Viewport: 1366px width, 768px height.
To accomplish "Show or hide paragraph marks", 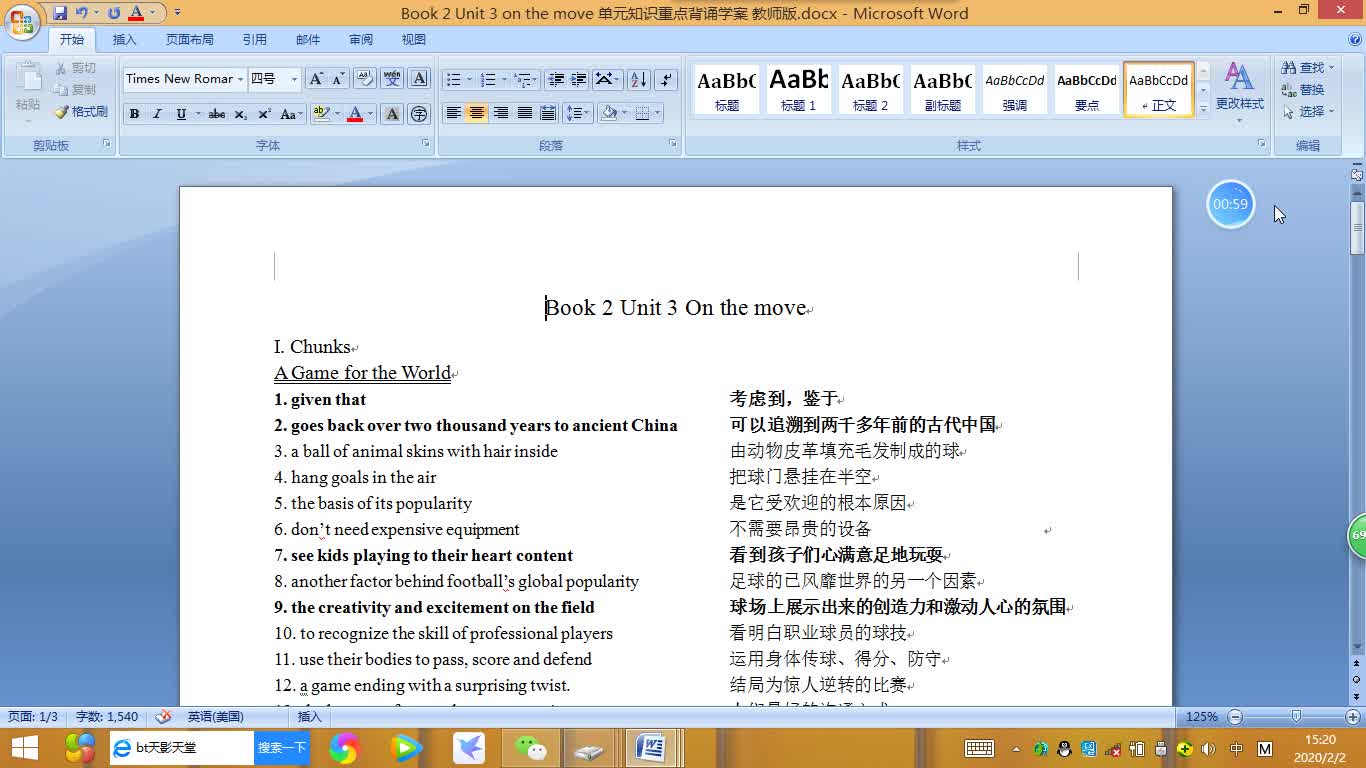I will 666,79.
